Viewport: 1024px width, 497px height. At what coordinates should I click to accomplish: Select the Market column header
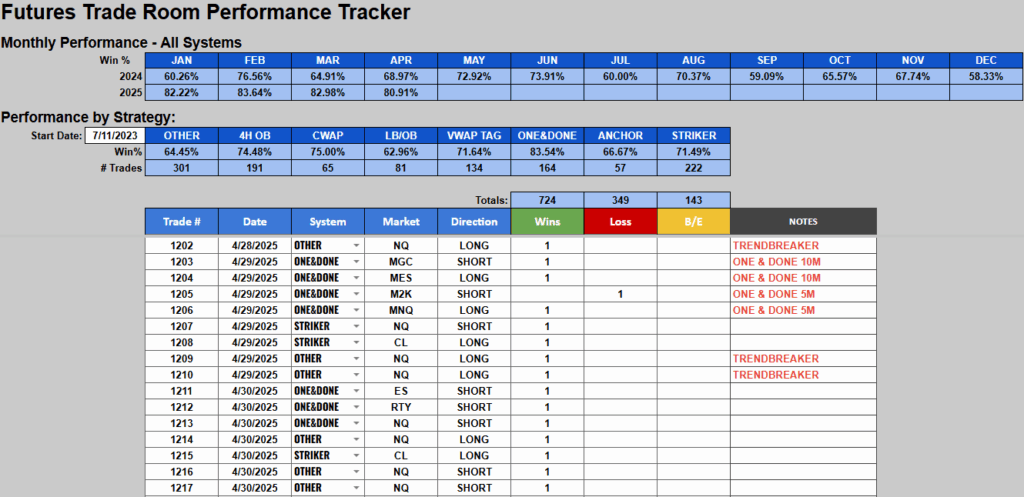[401, 221]
